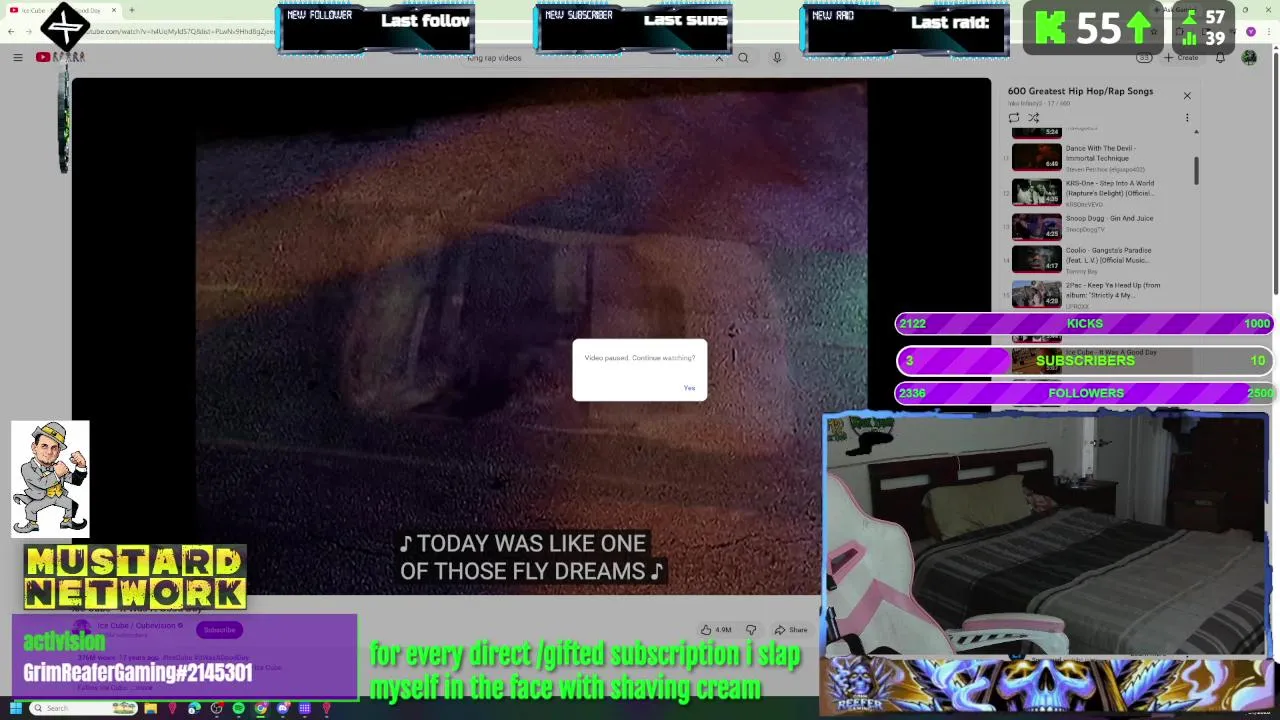1280x720 pixels.
Task: Click the search magnifier button
Action: point(743,58)
